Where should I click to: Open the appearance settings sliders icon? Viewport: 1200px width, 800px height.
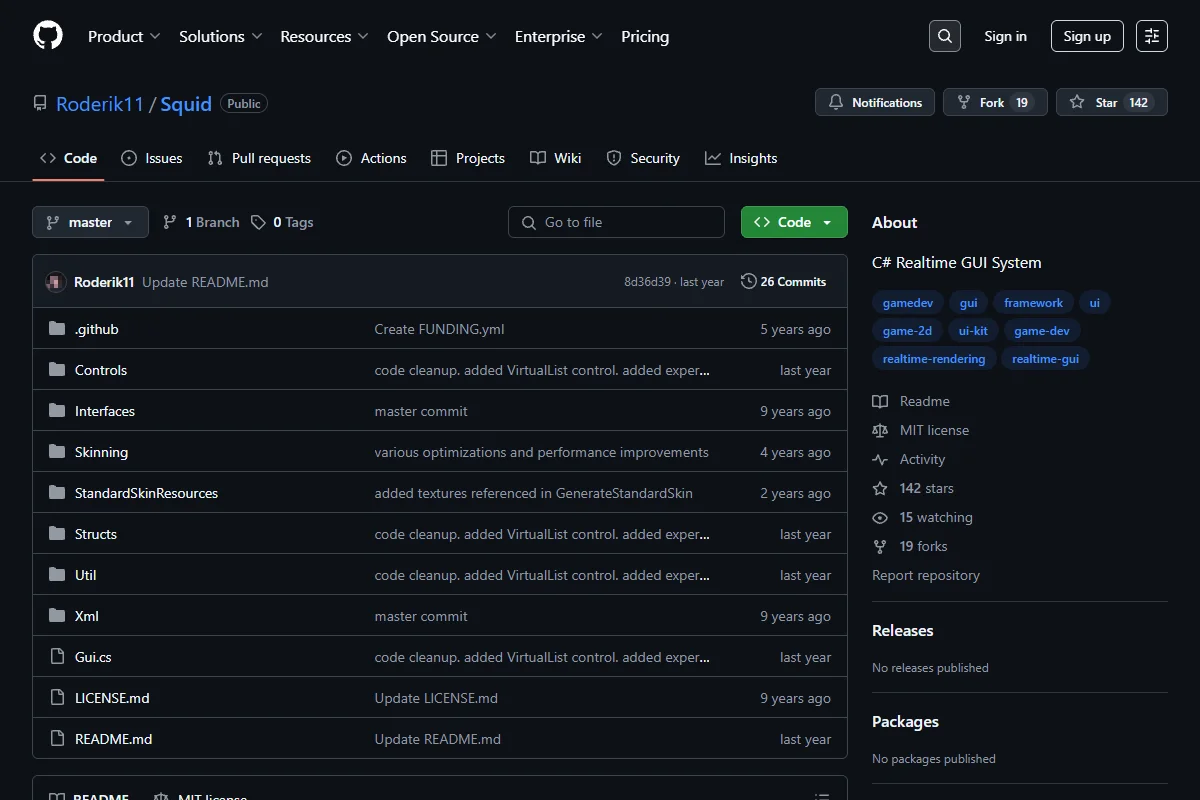1152,36
